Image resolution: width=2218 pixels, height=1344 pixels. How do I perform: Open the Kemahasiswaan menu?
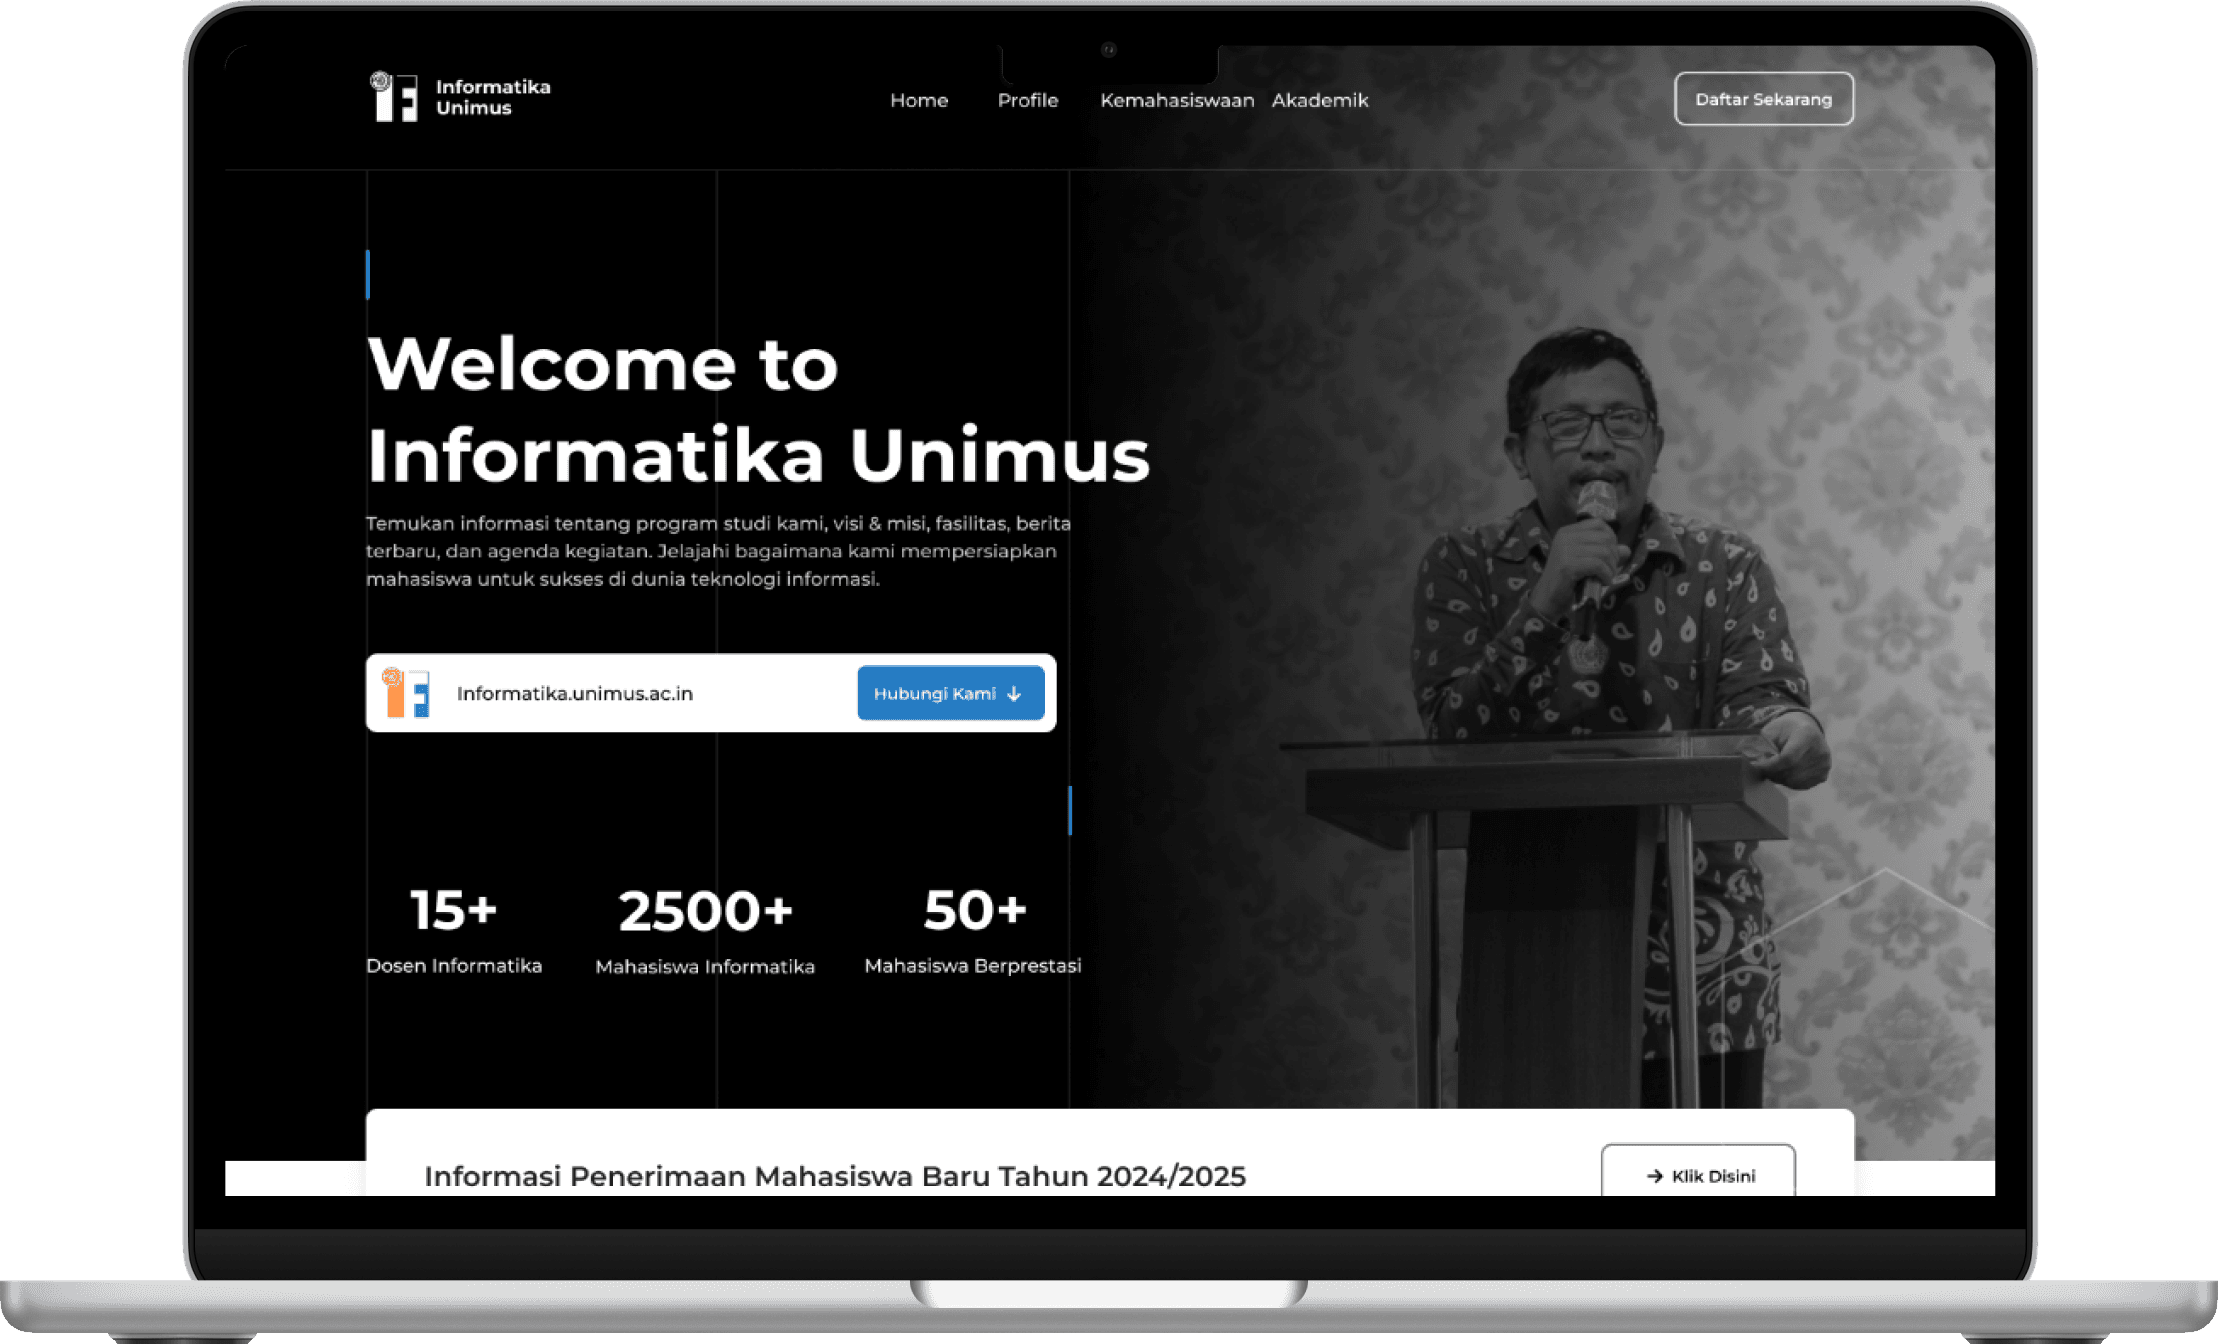click(x=1176, y=100)
